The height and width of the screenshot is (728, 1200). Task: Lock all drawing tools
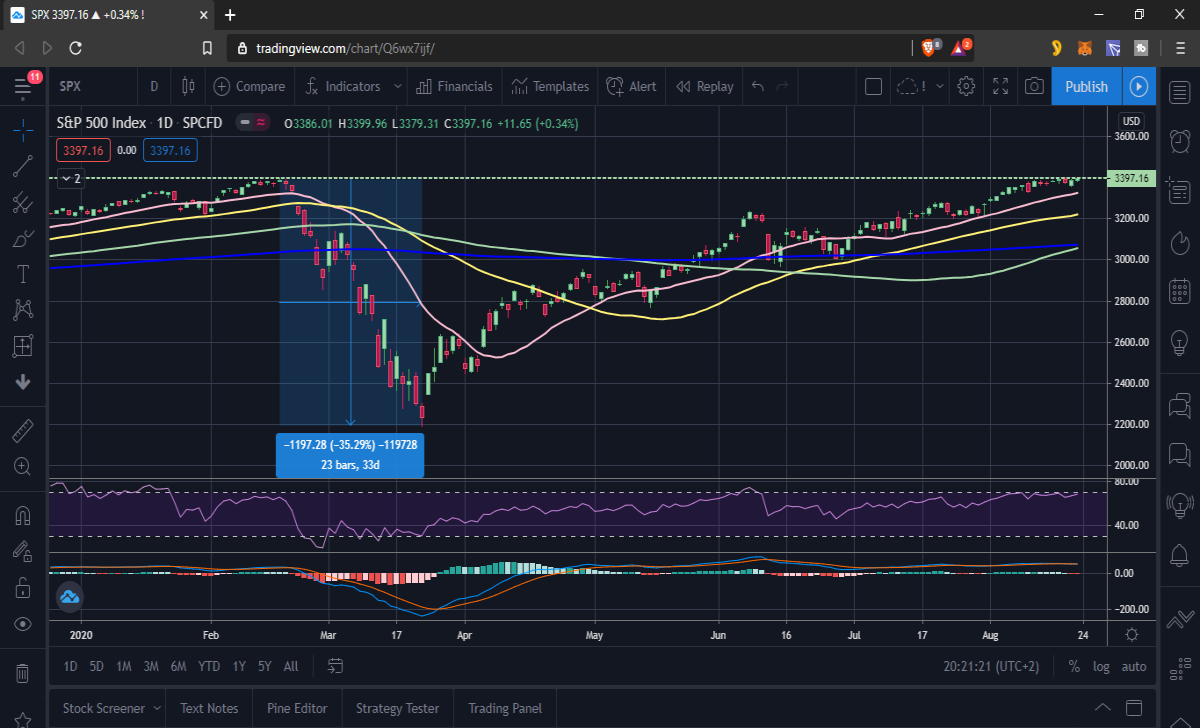[23, 587]
